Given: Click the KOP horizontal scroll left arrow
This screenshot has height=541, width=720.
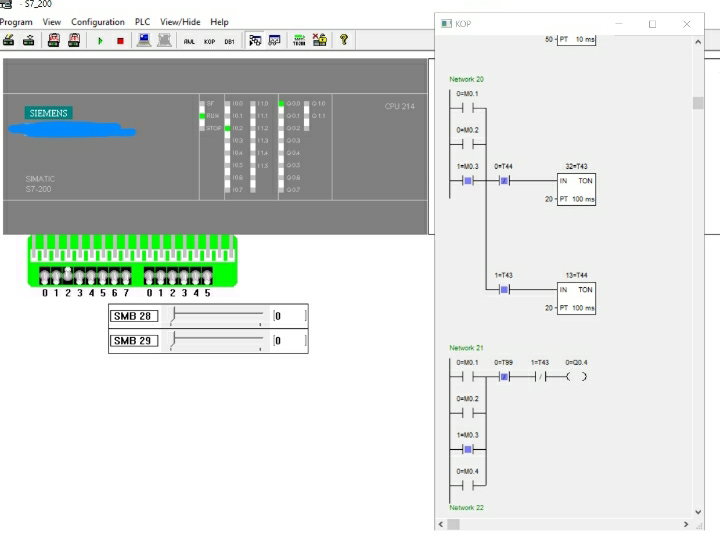Looking at the screenshot, I should 441,524.
